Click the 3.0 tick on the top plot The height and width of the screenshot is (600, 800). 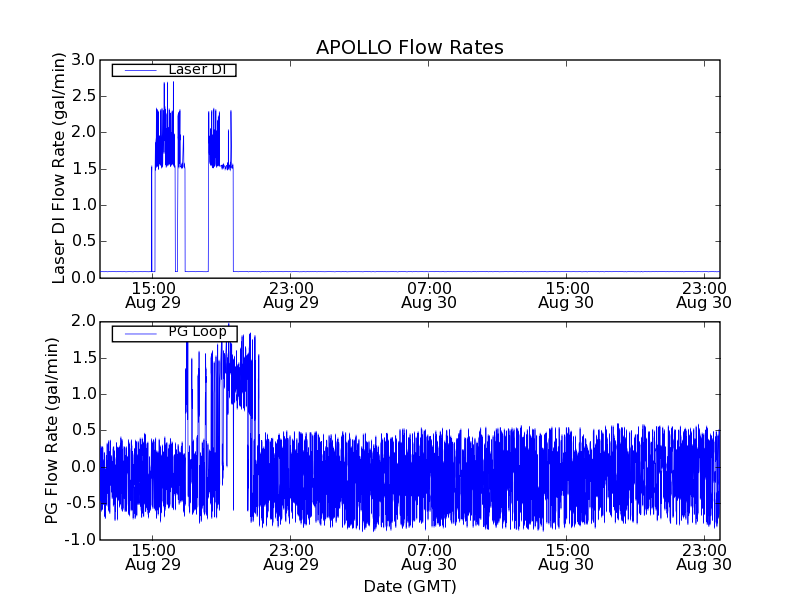[83, 60]
